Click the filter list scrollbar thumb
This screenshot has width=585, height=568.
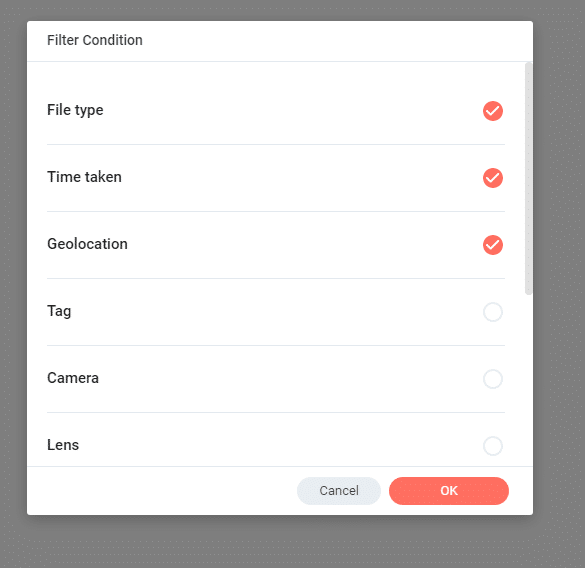(x=528, y=179)
